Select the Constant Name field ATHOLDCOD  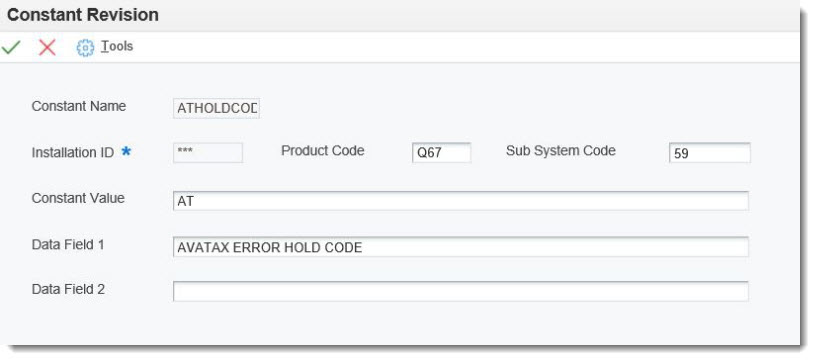(x=216, y=108)
